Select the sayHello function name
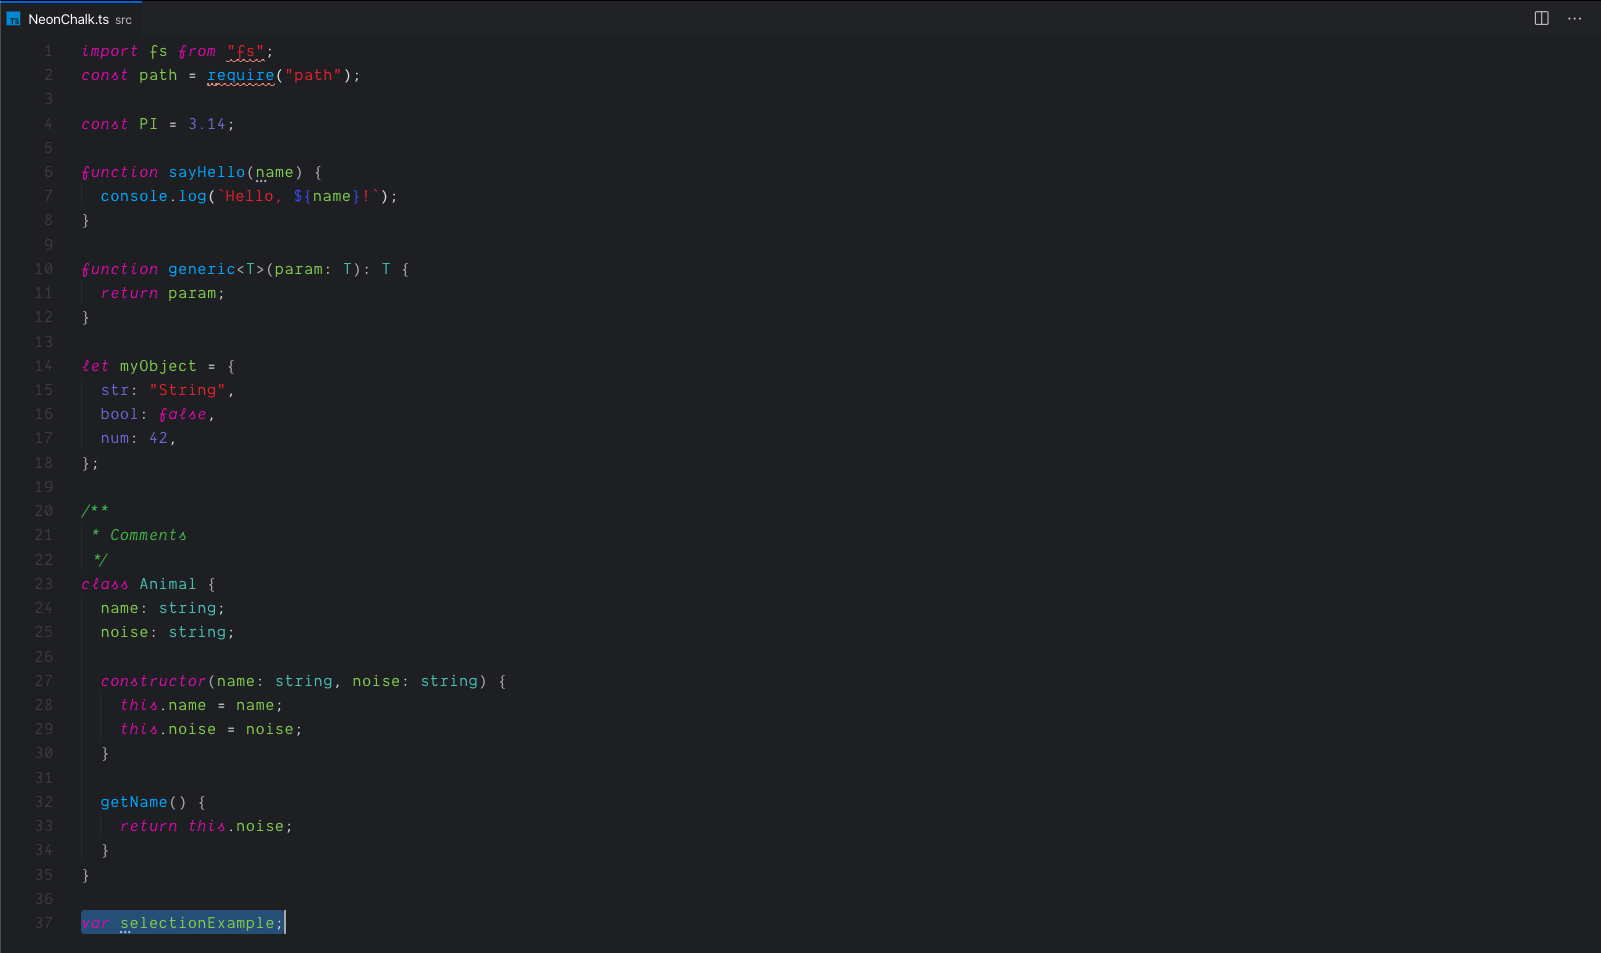 [x=206, y=171]
